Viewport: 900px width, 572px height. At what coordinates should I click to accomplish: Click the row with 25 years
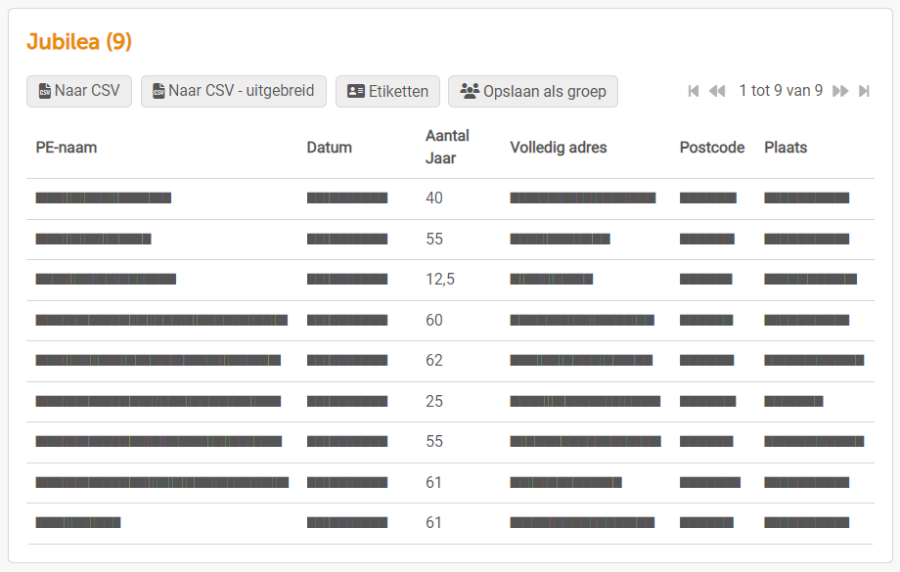click(x=434, y=401)
